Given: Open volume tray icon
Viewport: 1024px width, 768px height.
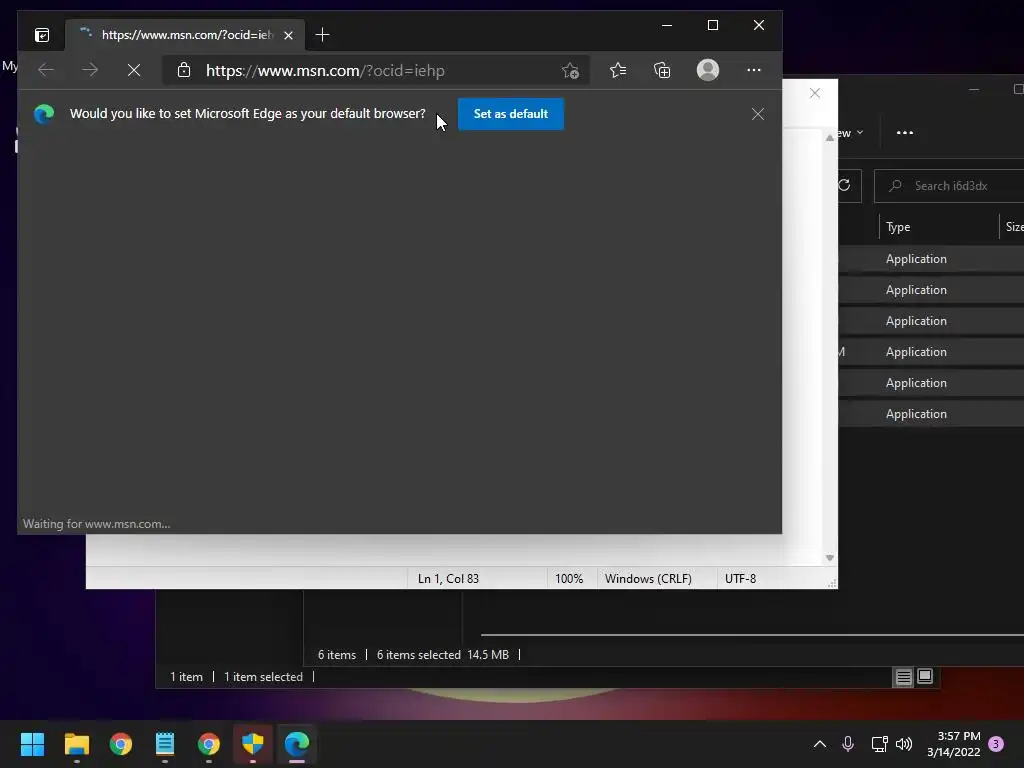Looking at the screenshot, I should click(904, 744).
